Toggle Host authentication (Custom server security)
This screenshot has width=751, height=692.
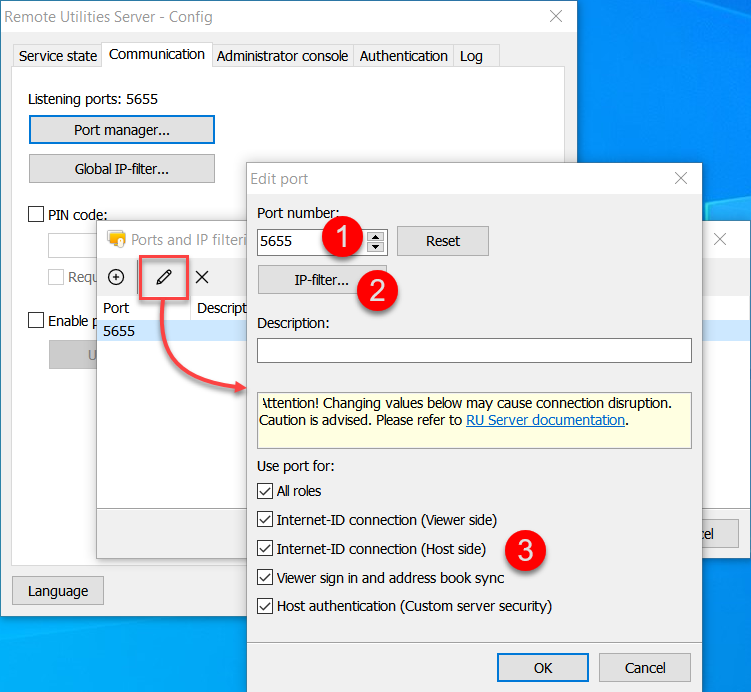tap(265, 606)
